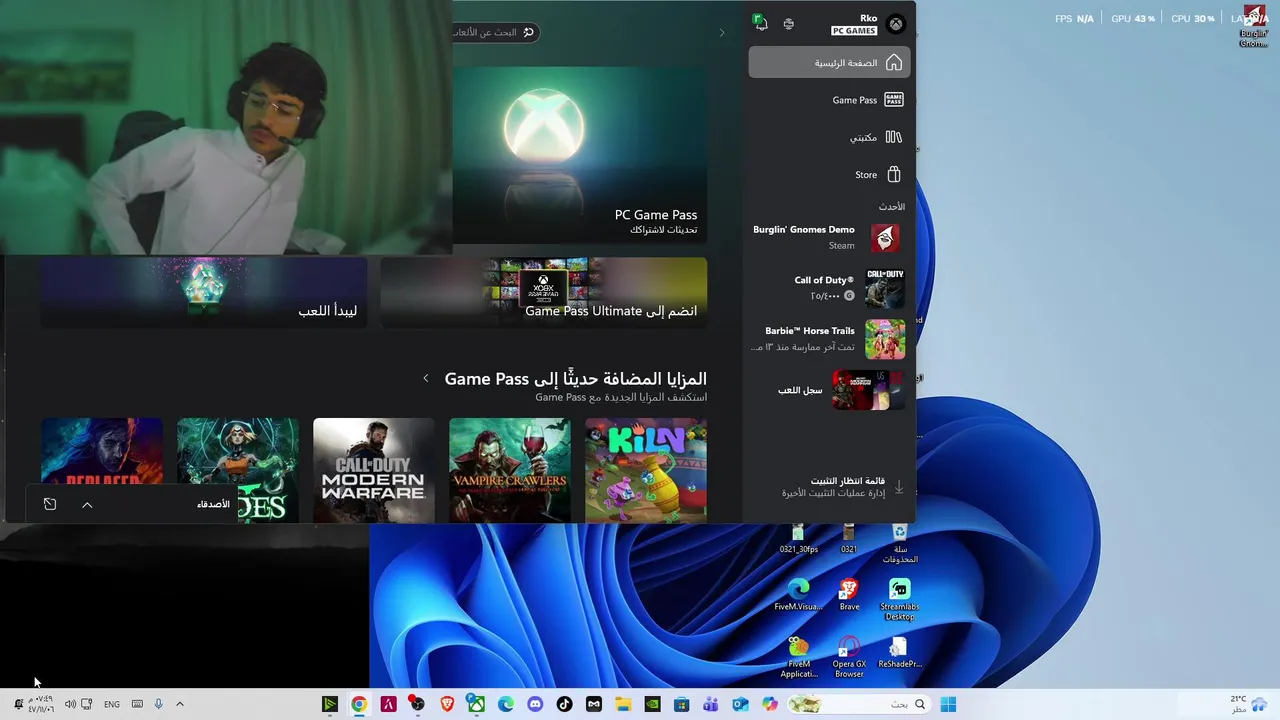Viewport: 1280px width, 720px height.
Task: Launch Opera GX Browser shortcut
Action: point(849,657)
